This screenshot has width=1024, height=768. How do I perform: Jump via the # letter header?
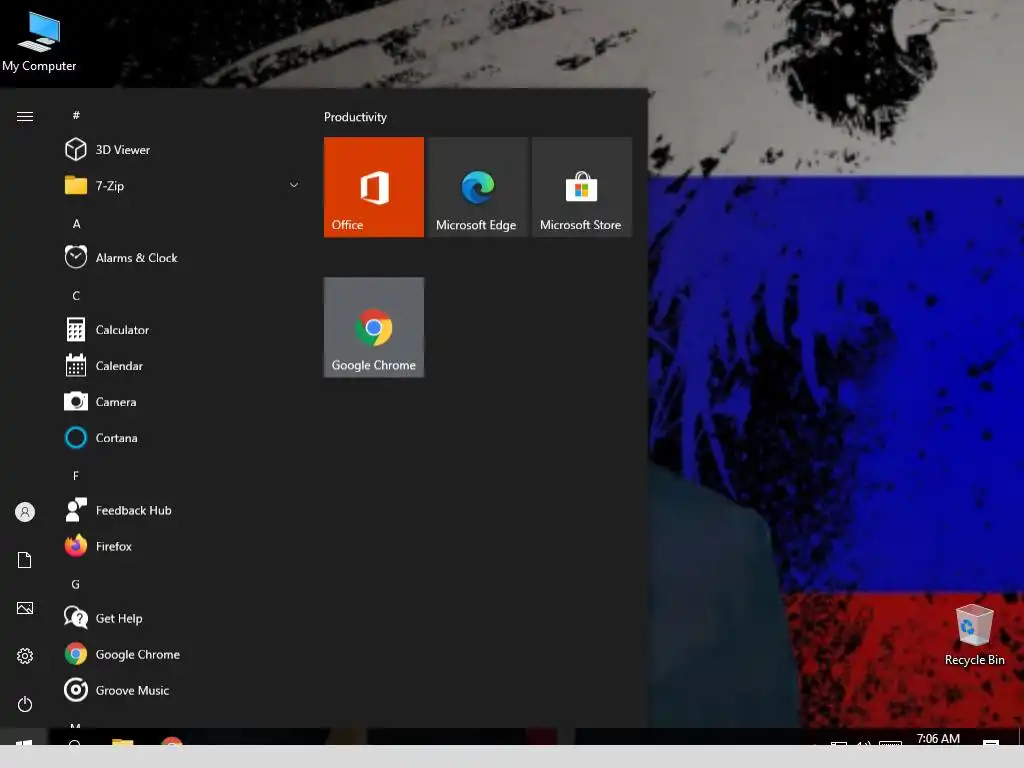click(76, 115)
